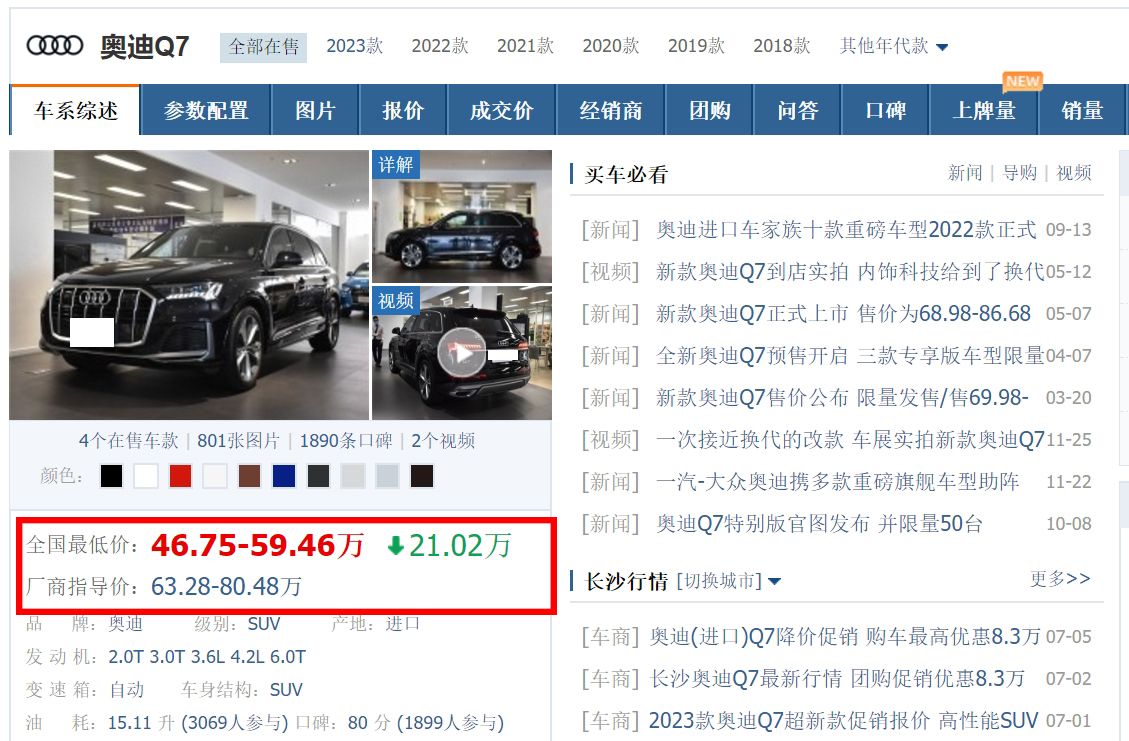Viewport: 1129px width, 741px height.
Task: Open dealer post 长沙奥迪Q7最新行情
Action: tap(837, 678)
